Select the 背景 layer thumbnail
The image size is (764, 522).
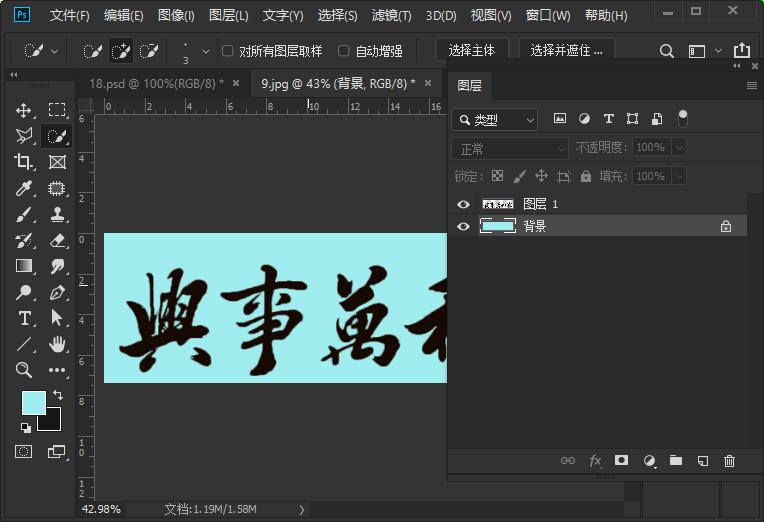(497, 226)
